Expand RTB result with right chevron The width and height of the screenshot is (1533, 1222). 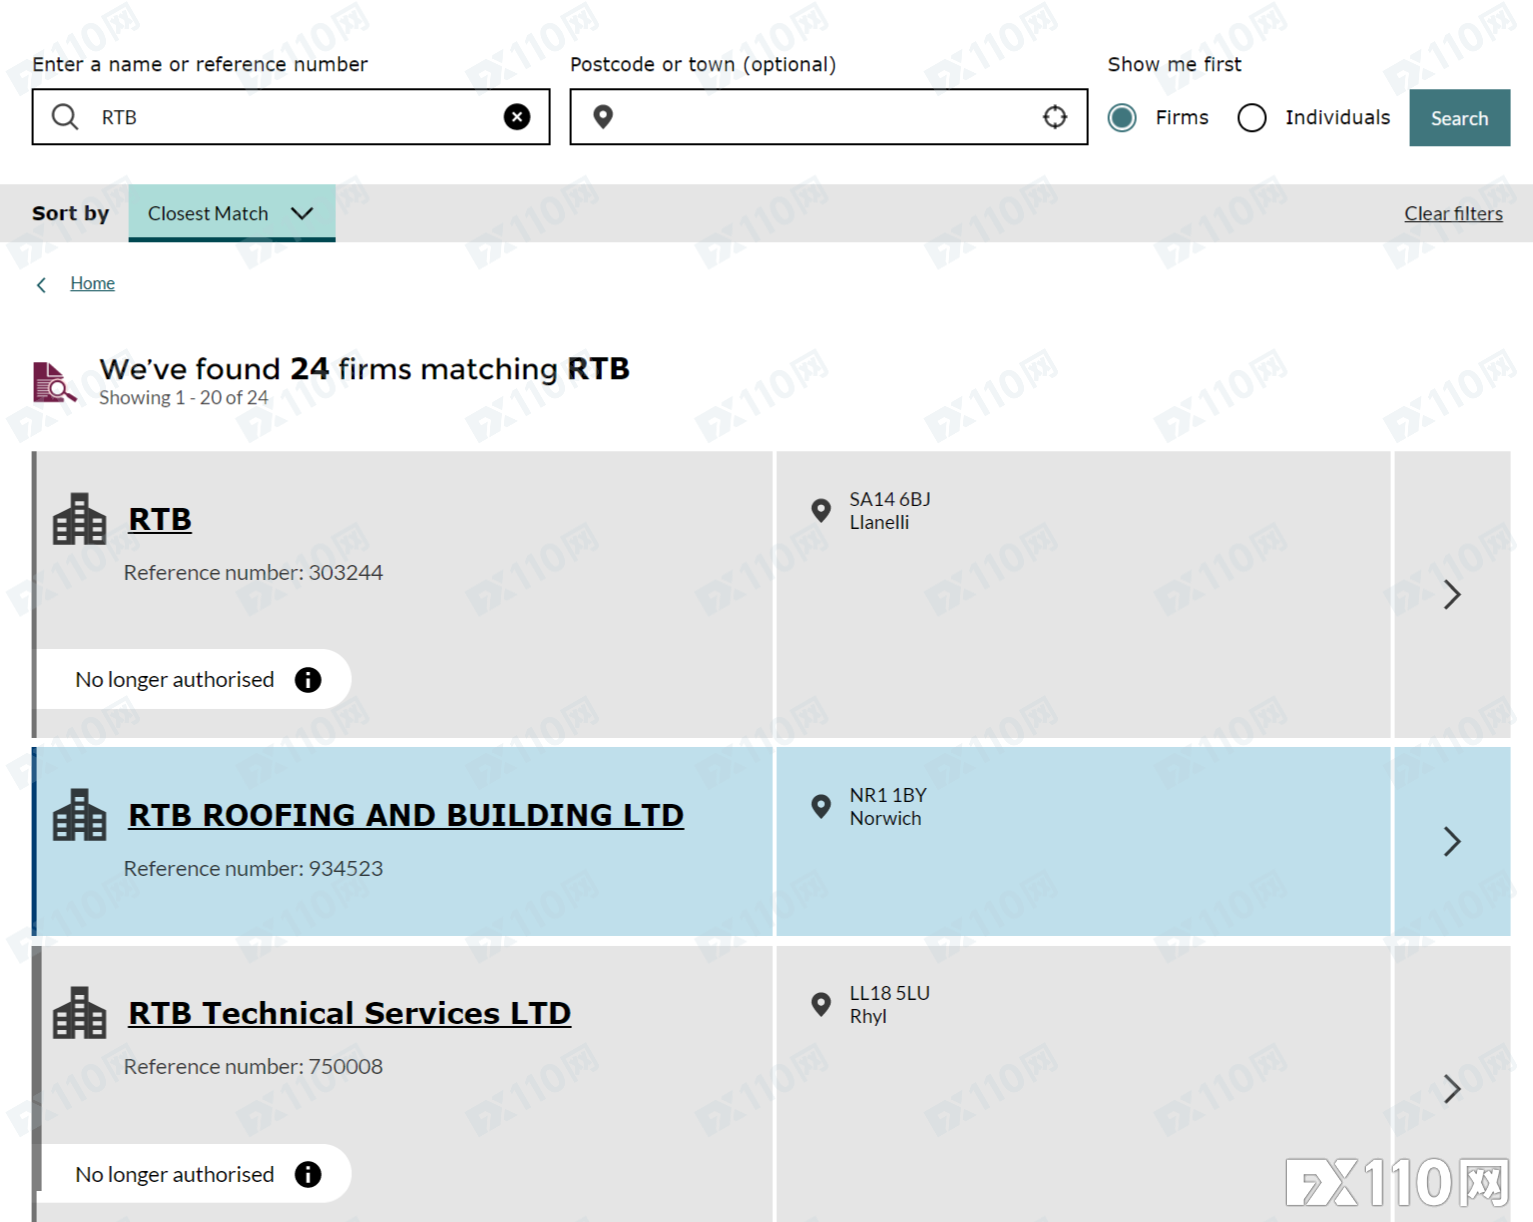point(1452,595)
